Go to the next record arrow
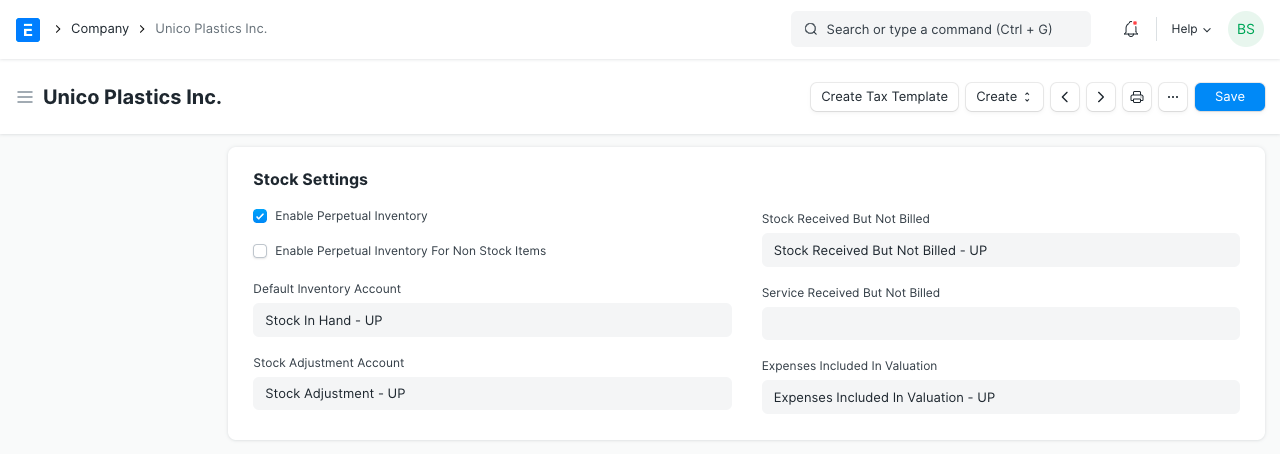This screenshot has width=1280, height=454. click(1101, 97)
